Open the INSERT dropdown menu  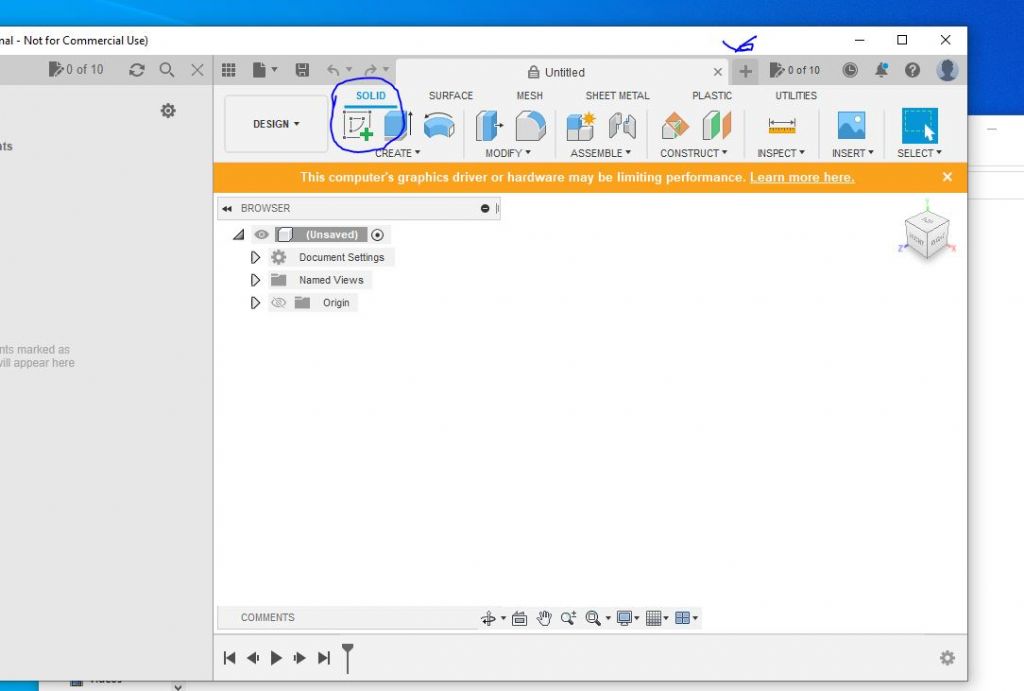(x=852, y=153)
